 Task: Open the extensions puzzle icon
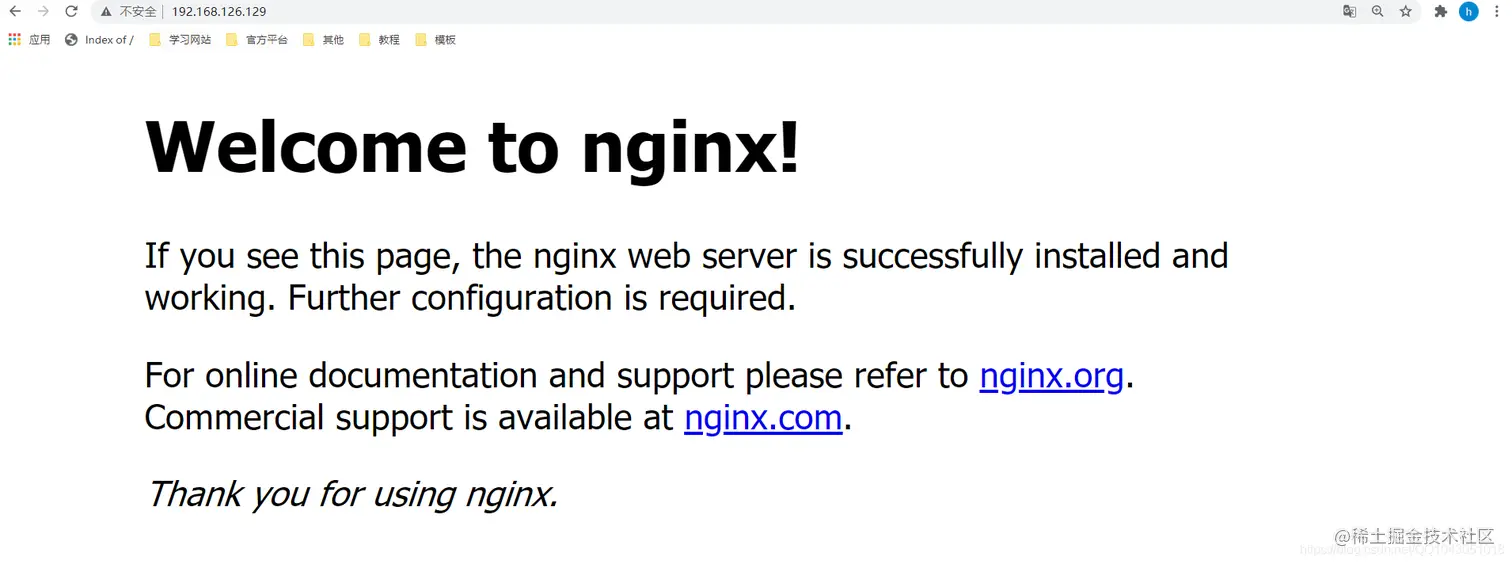[1440, 11]
